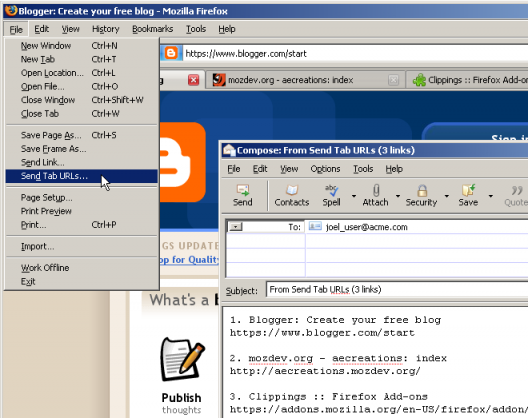Open Firefox Edit menu
The width and height of the screenshot is (528, 418).
tap(42, 29)
